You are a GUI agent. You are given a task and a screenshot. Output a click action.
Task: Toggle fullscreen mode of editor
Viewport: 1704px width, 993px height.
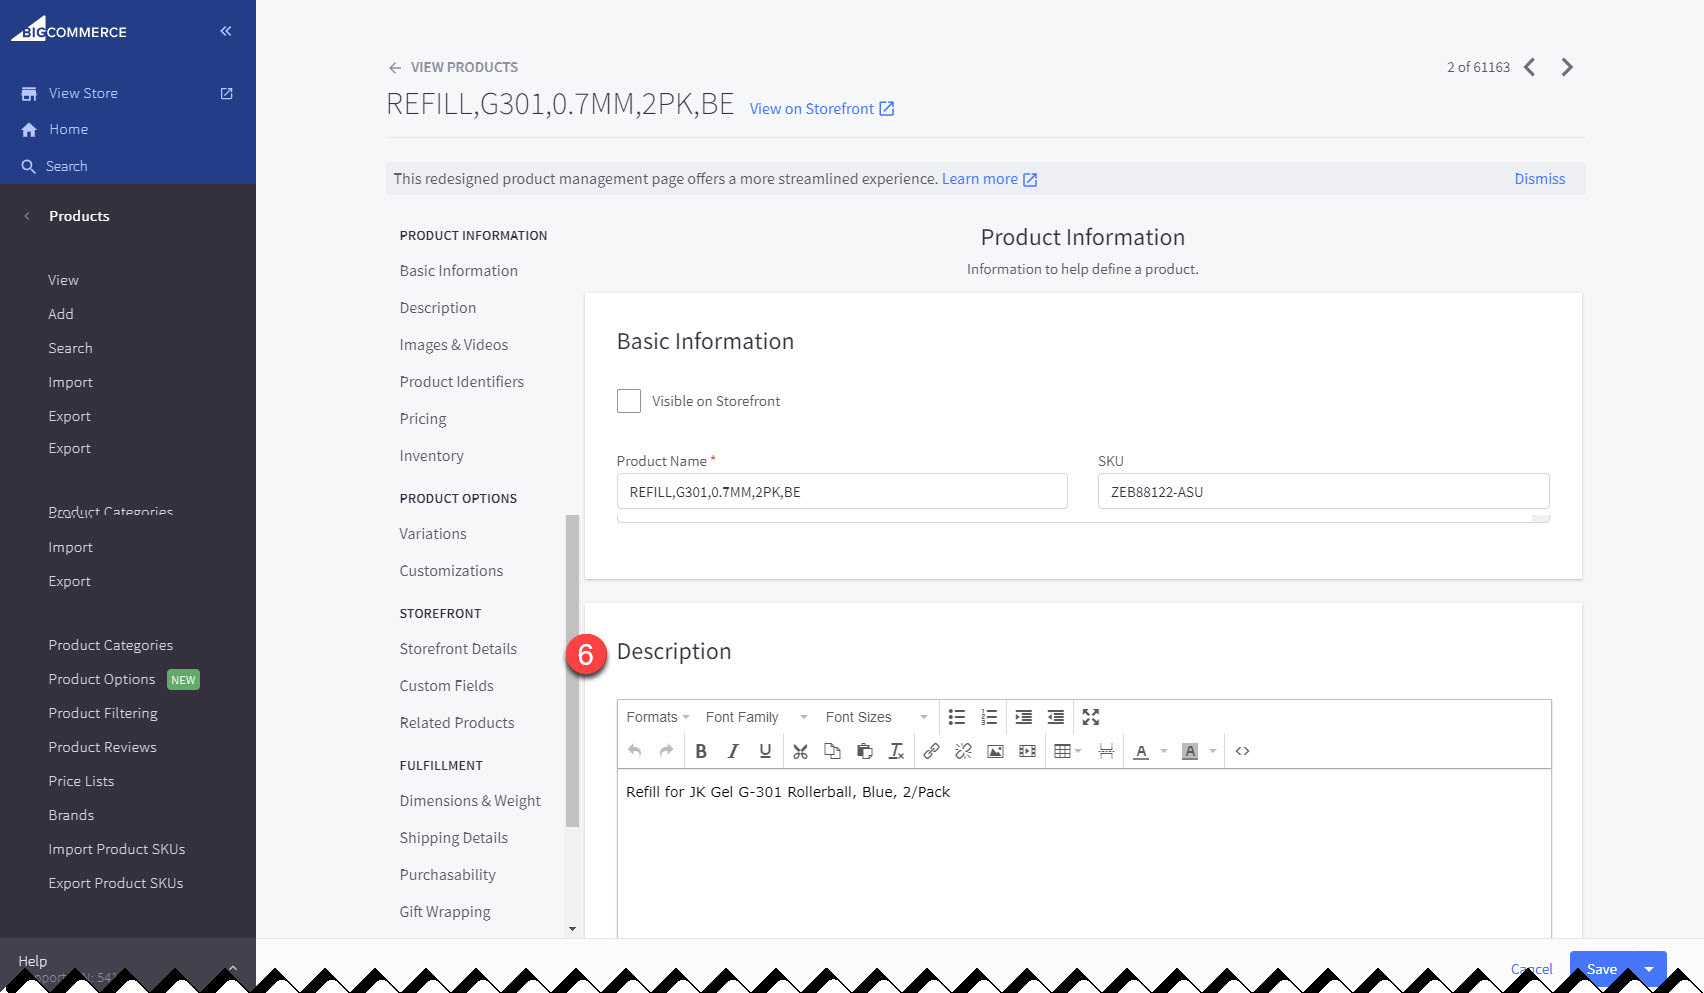1091,717
